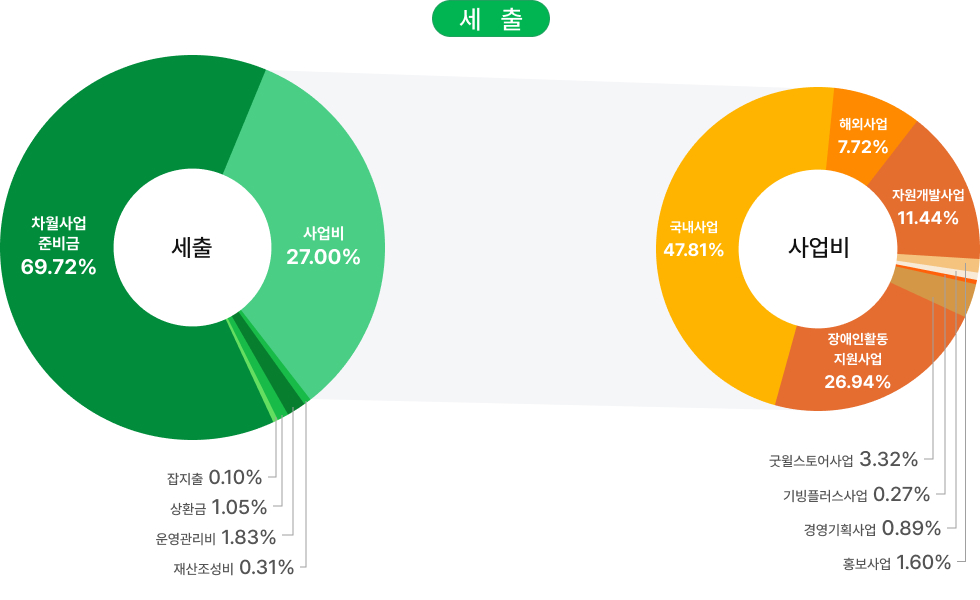The height and width of the screenshot is (600, 980).
Task: Click the green 세 출 header pill
Action: [490, 20]
